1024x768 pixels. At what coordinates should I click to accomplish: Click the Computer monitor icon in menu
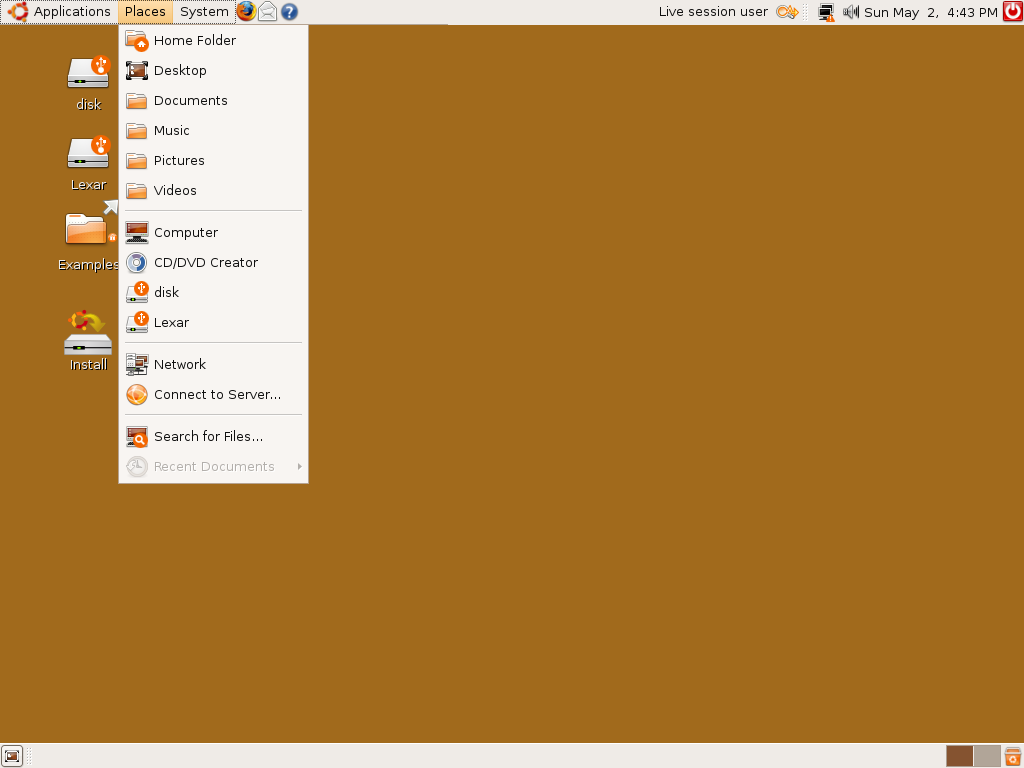click(x=137, y=232)
